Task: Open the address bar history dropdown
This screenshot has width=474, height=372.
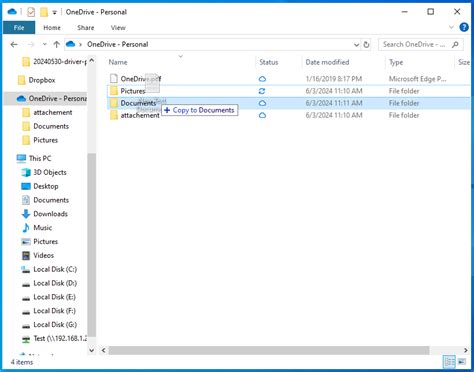Action: [x=356, y=45]
